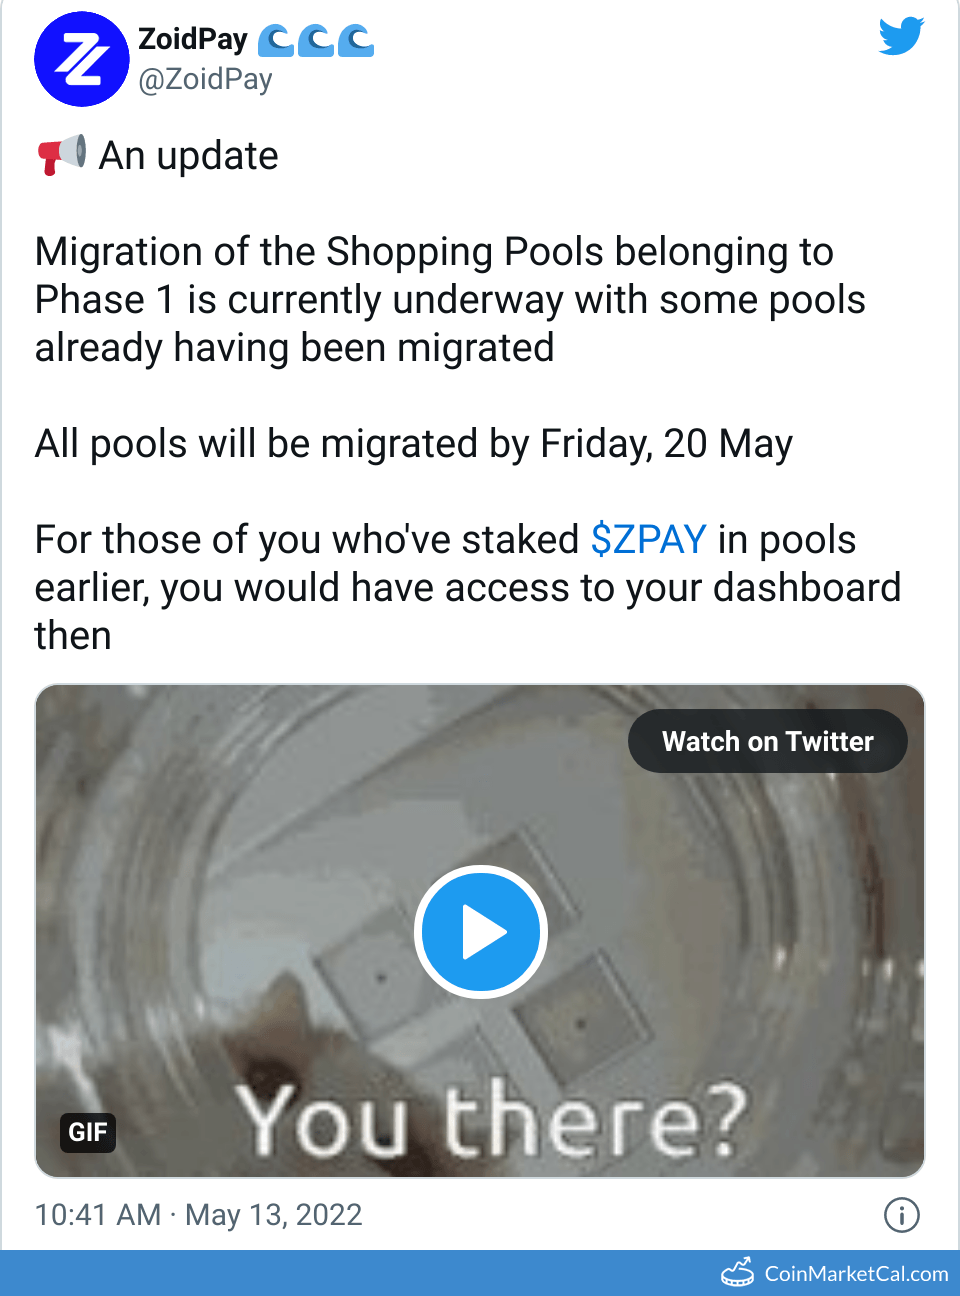Screen dimensions: 960x1296
Task: Click the You there? GIF thumbnail
Action: coord(481,931)
